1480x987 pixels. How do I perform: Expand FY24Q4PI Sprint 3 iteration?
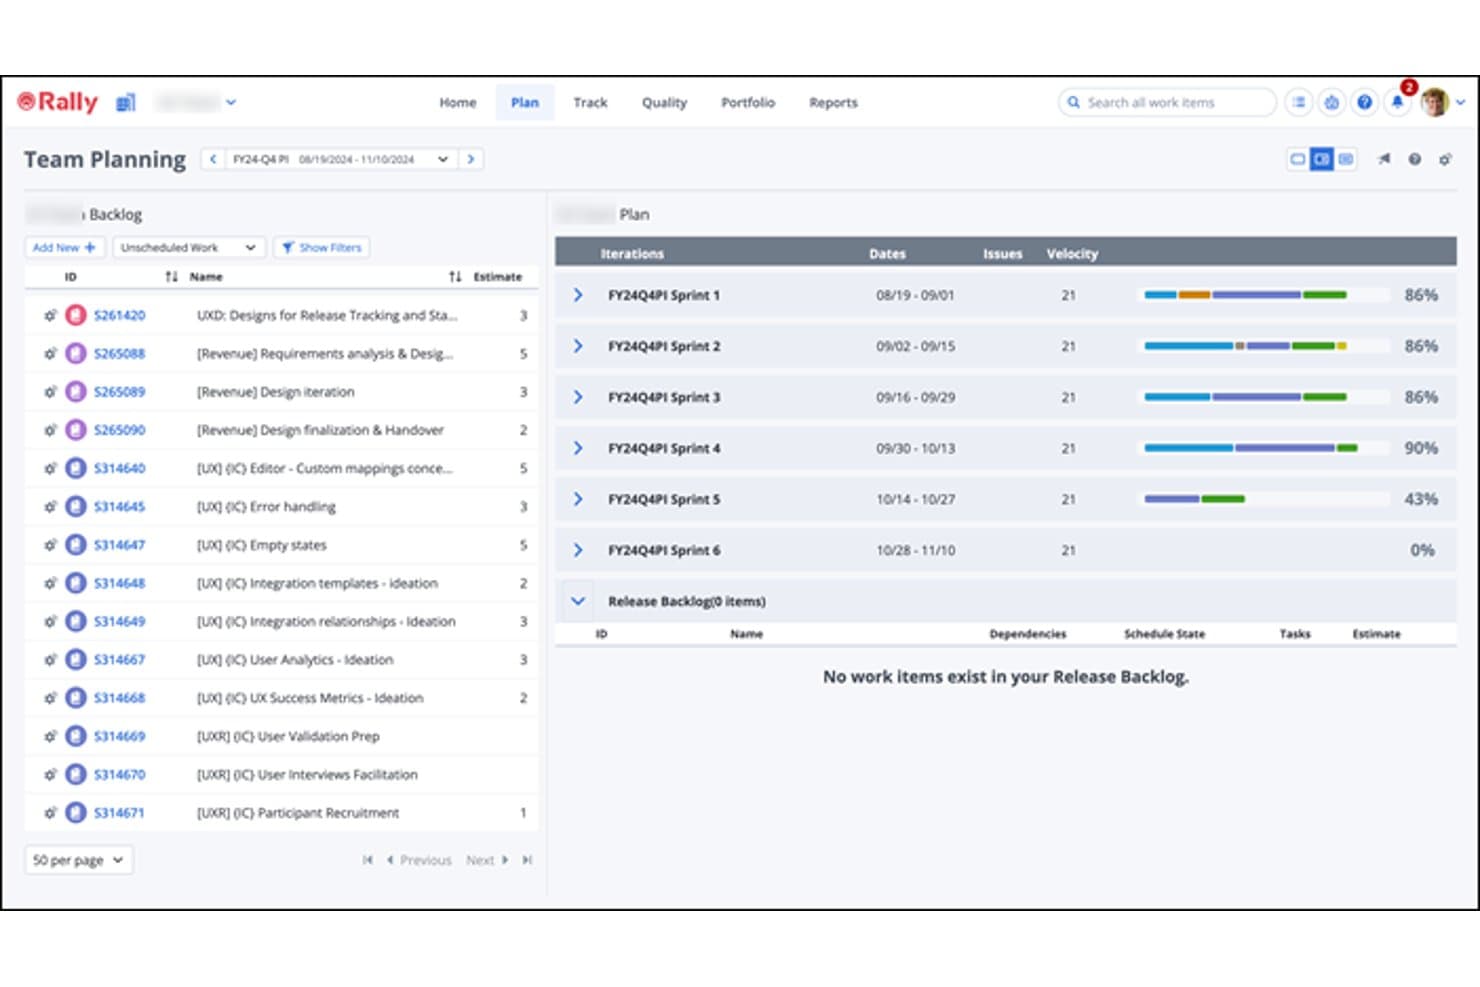[578, 397]
